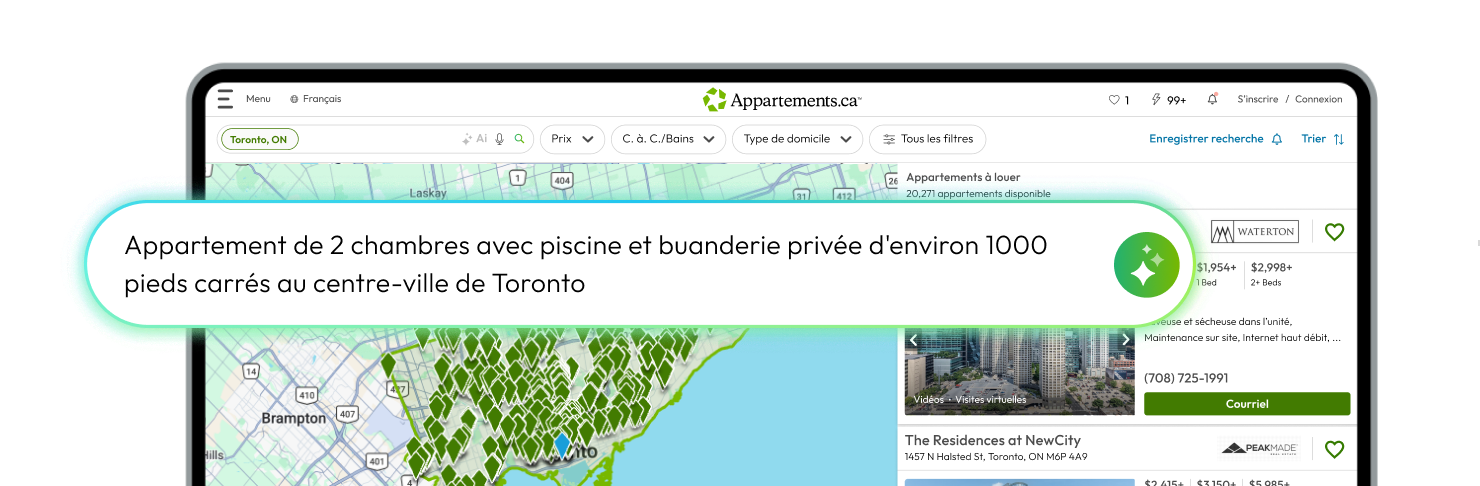Favorite The Residences at NewCity listing

tap(1334, 449)
